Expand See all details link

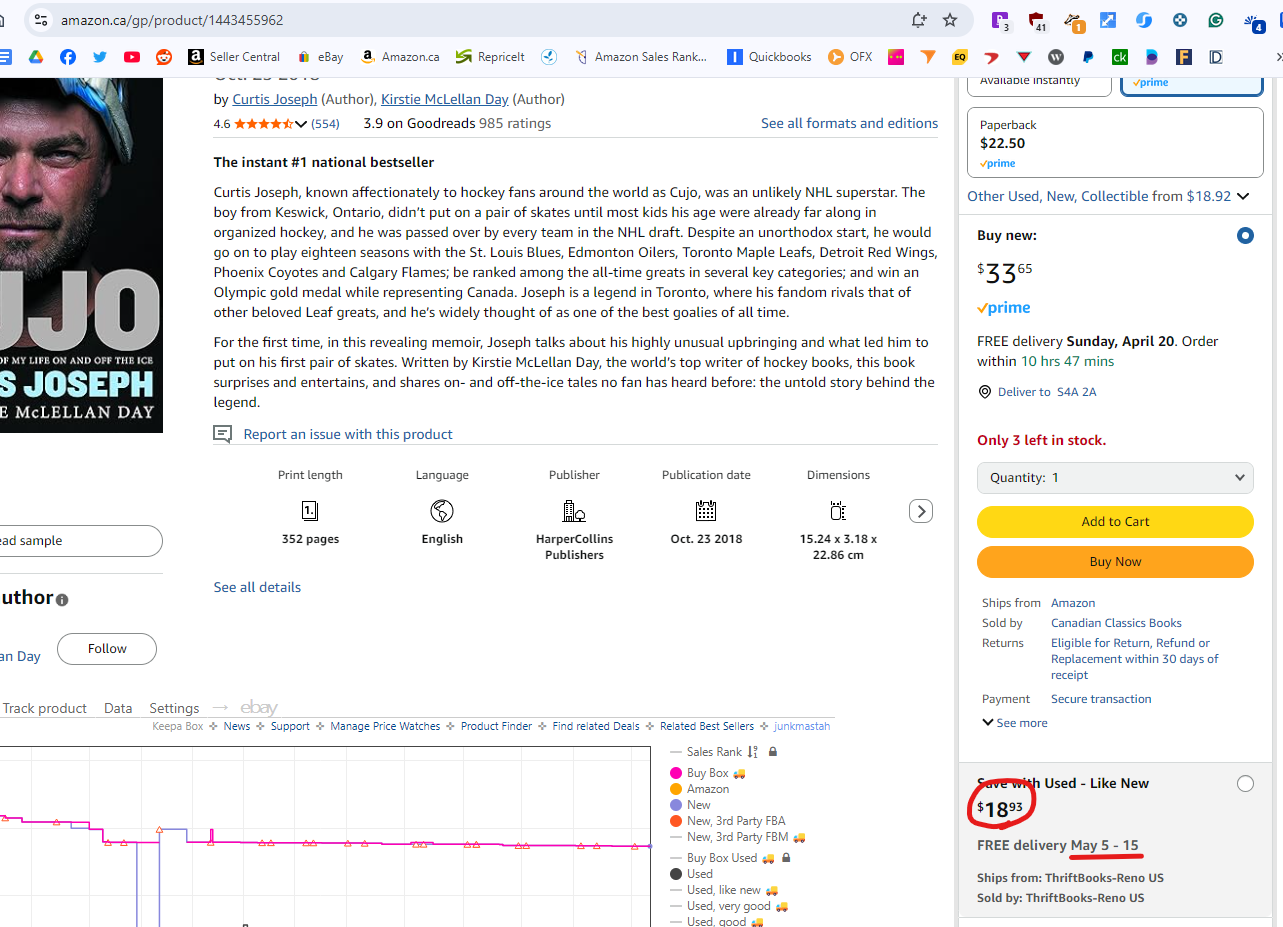pyautogui.click(x=257, y=587)
